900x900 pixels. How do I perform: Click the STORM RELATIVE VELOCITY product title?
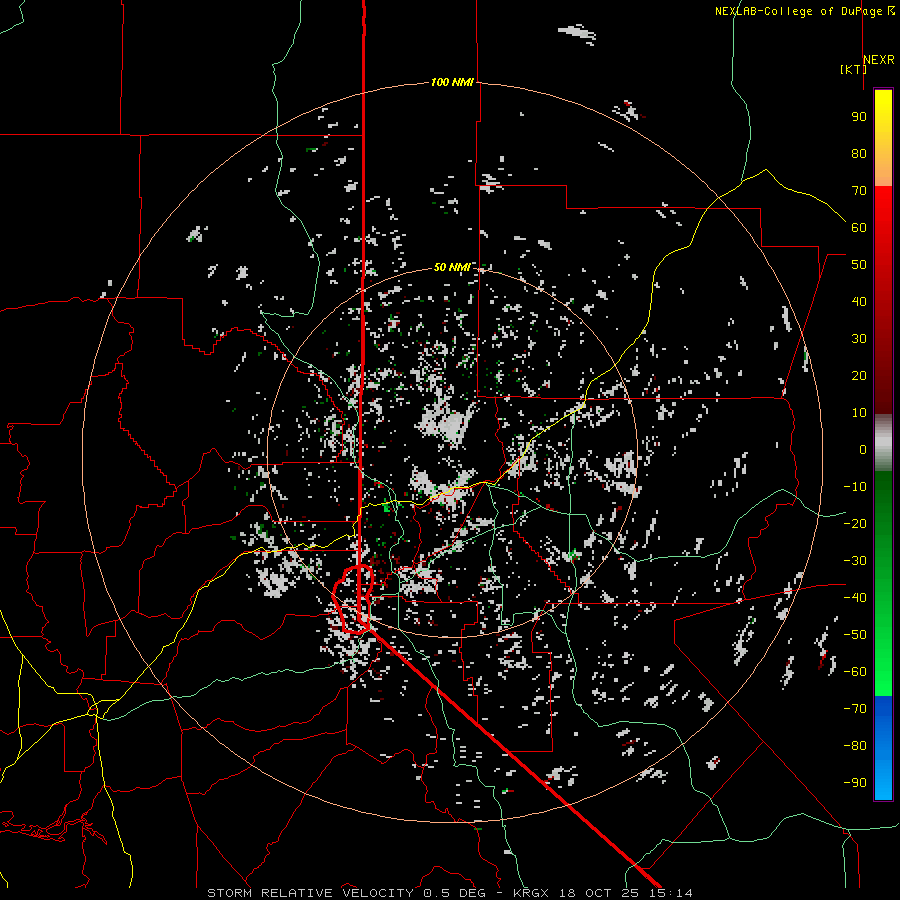[x=310, y=893]
